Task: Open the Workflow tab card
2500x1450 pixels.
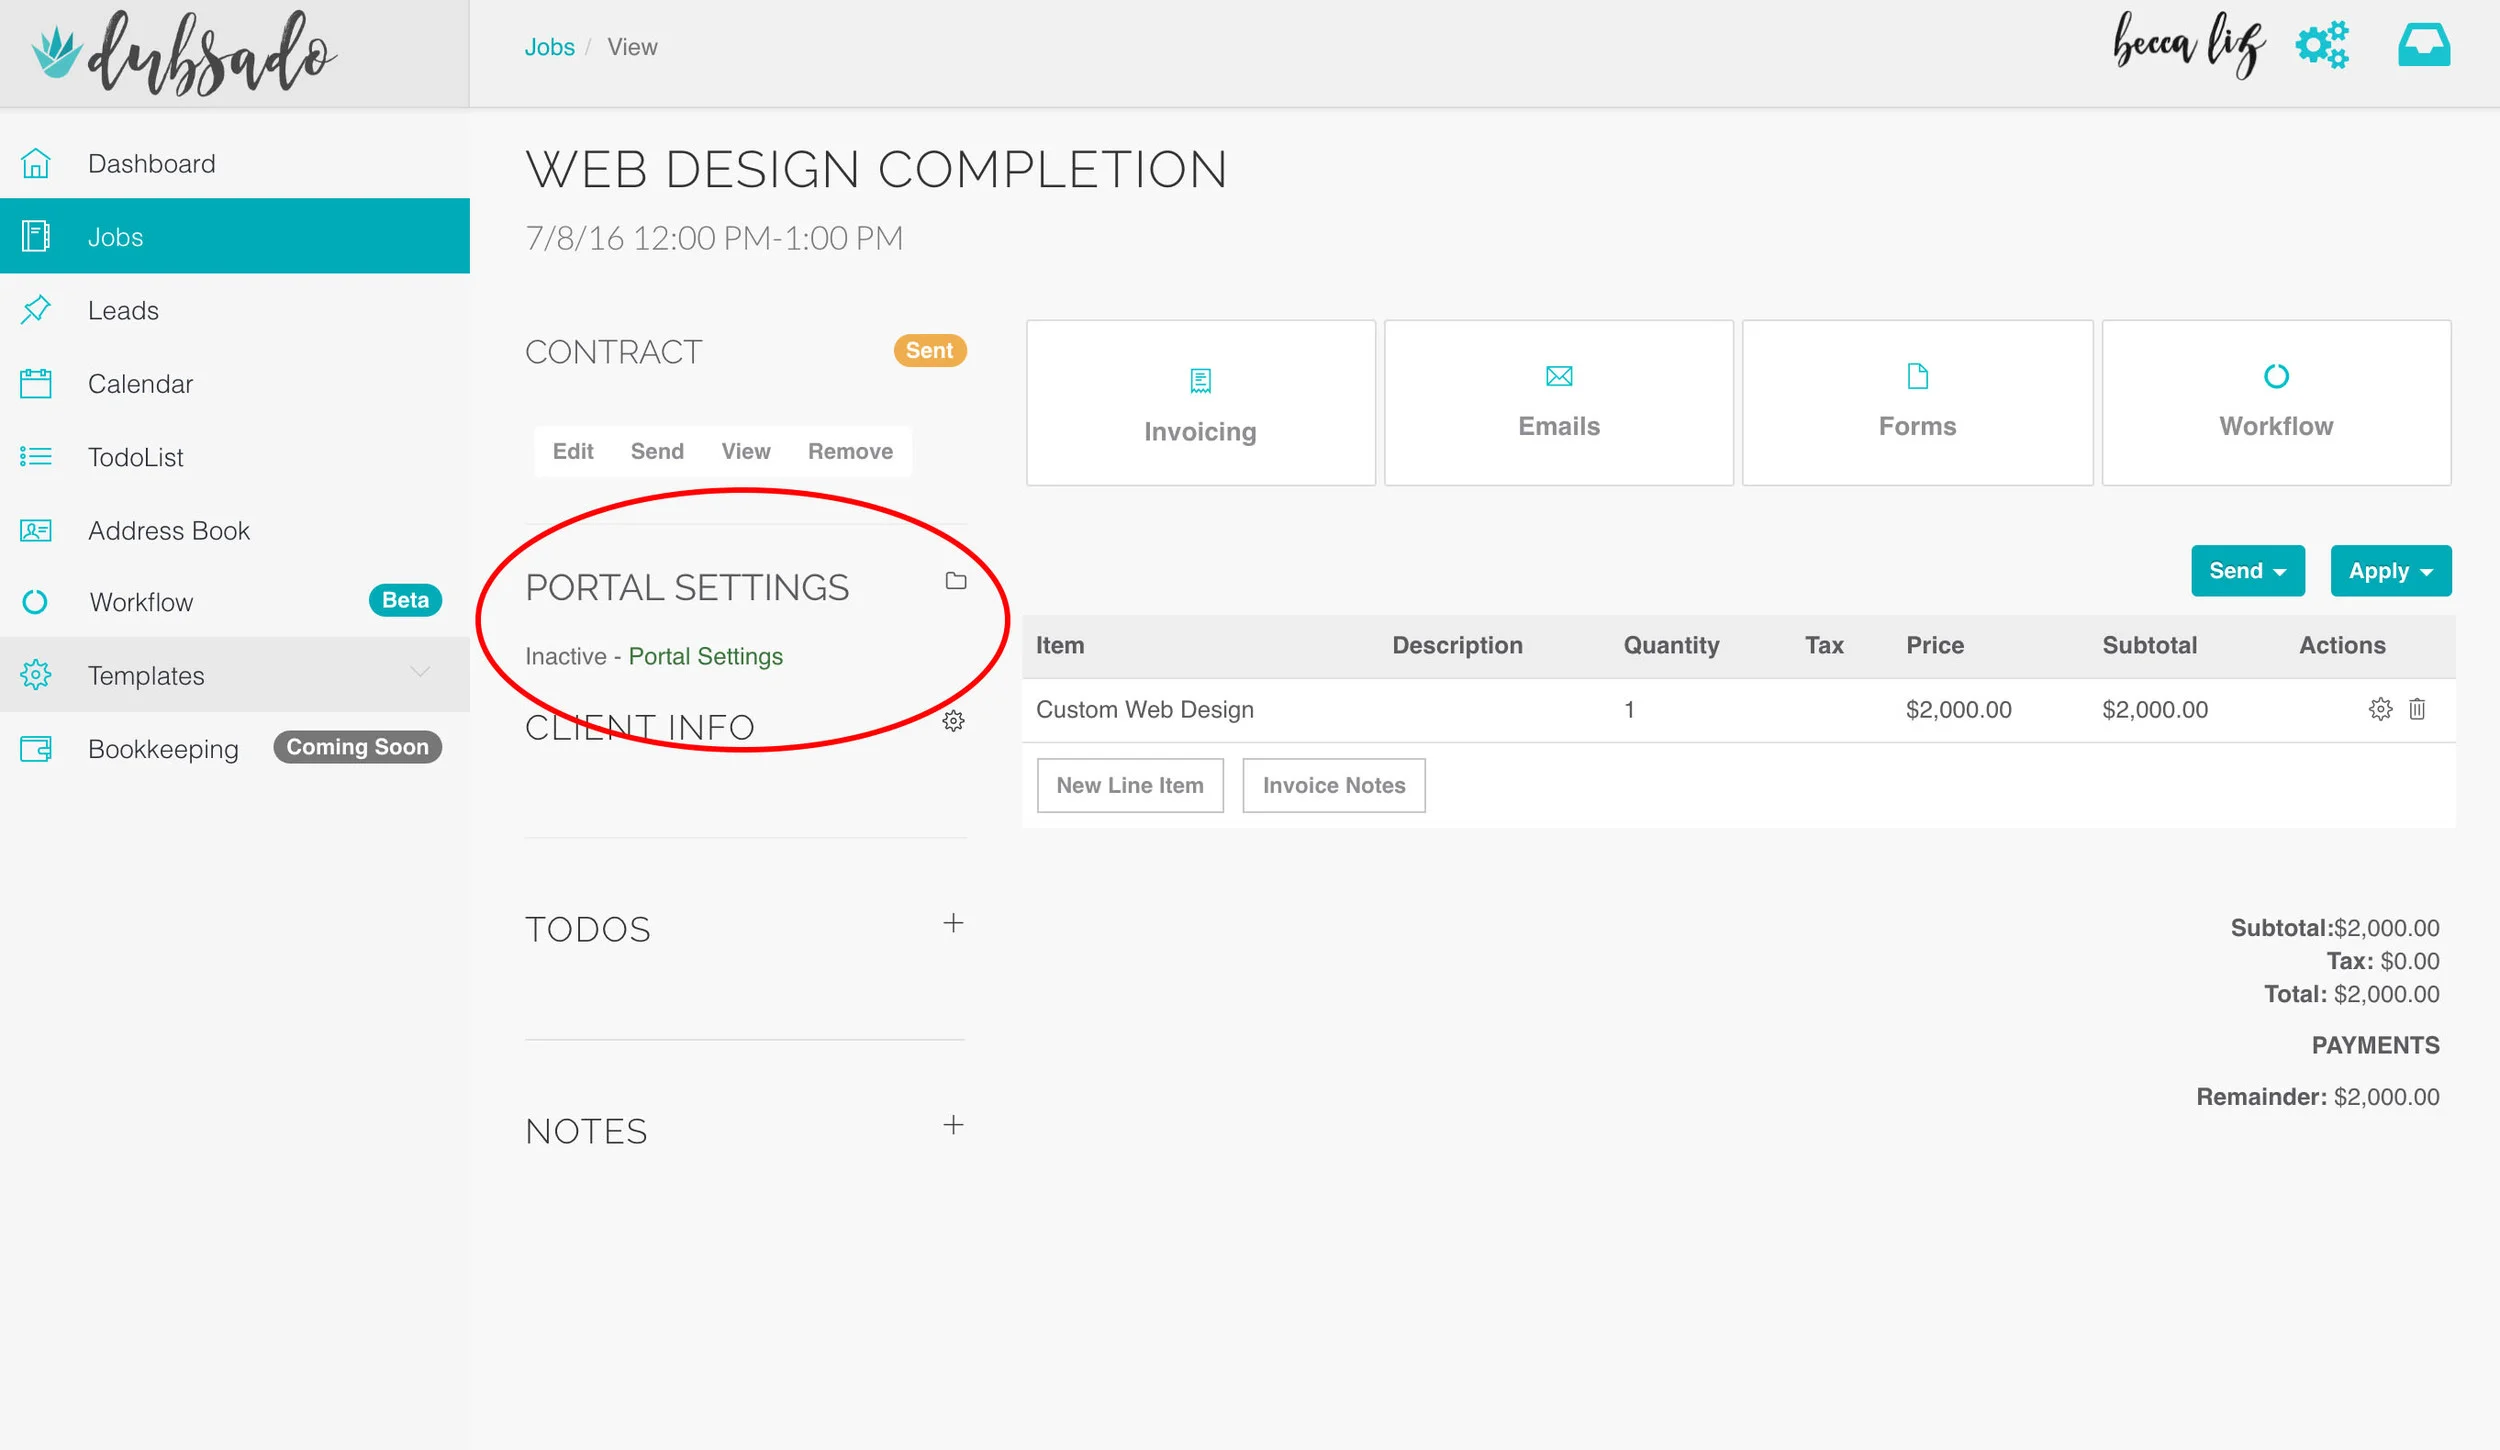Action: point(2275,403)
